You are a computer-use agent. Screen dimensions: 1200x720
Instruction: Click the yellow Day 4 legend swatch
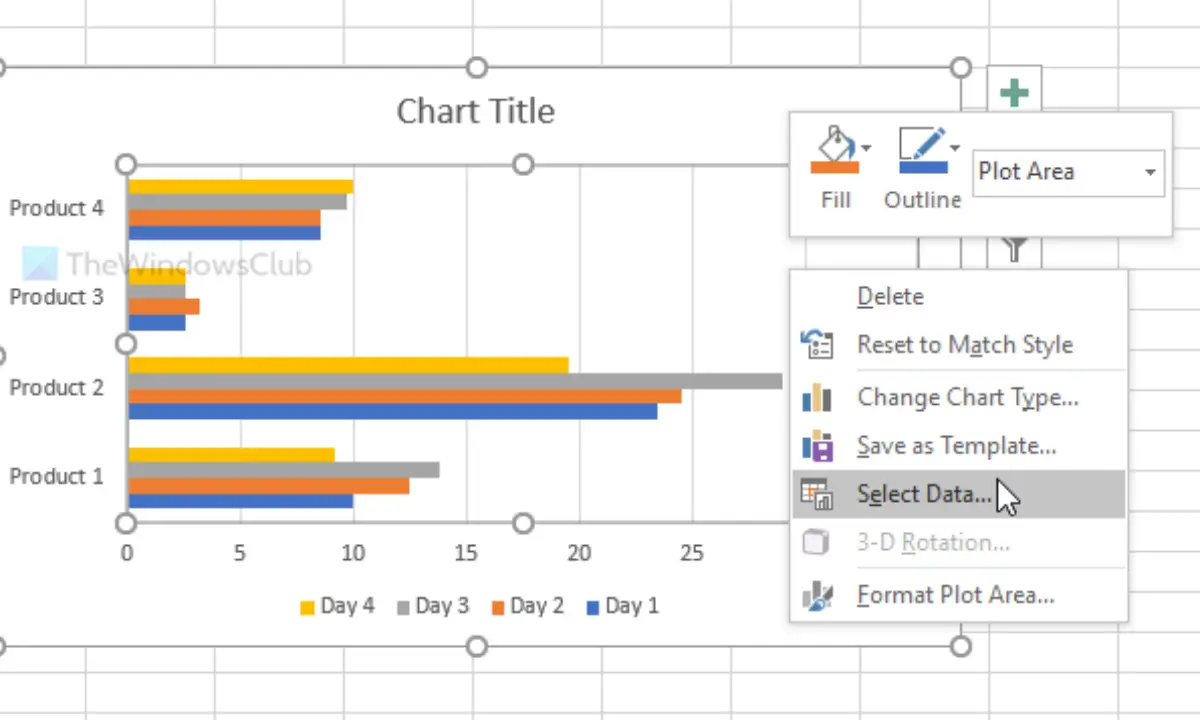pos(308,607)
